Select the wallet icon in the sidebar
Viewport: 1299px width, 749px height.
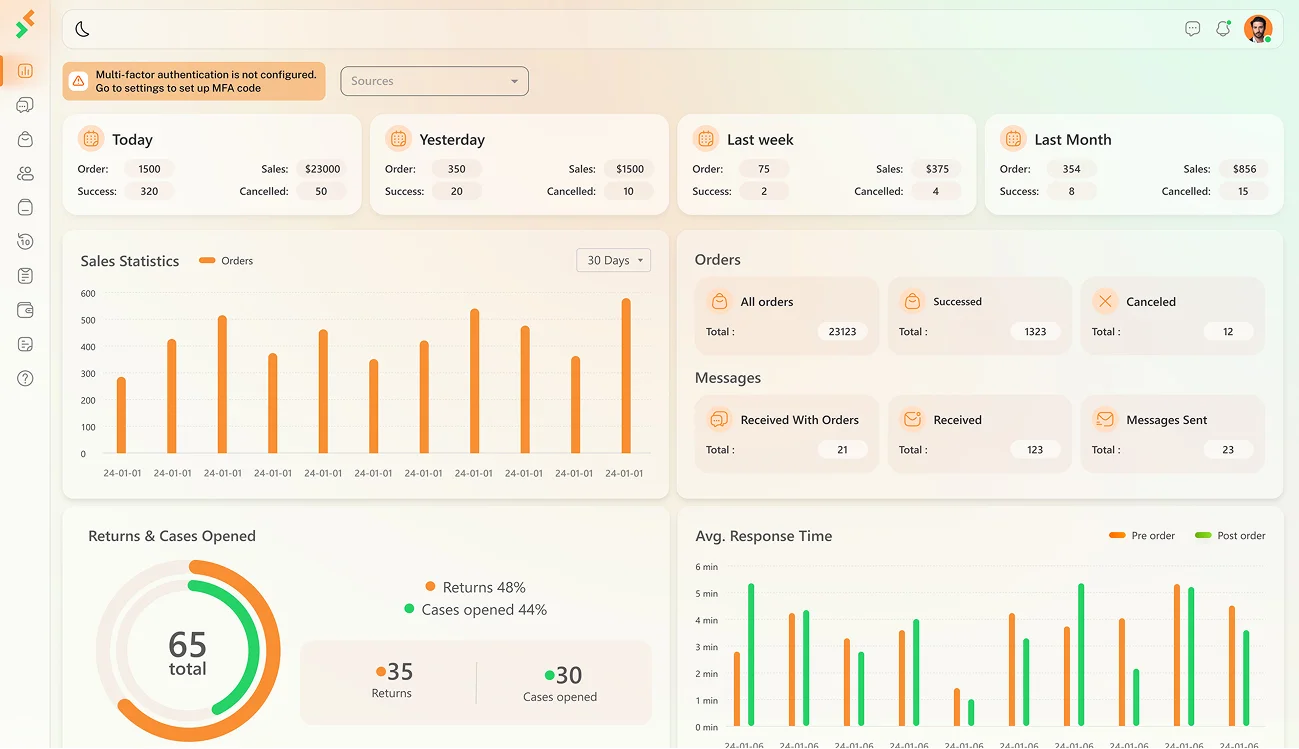(x=25, y=310)
